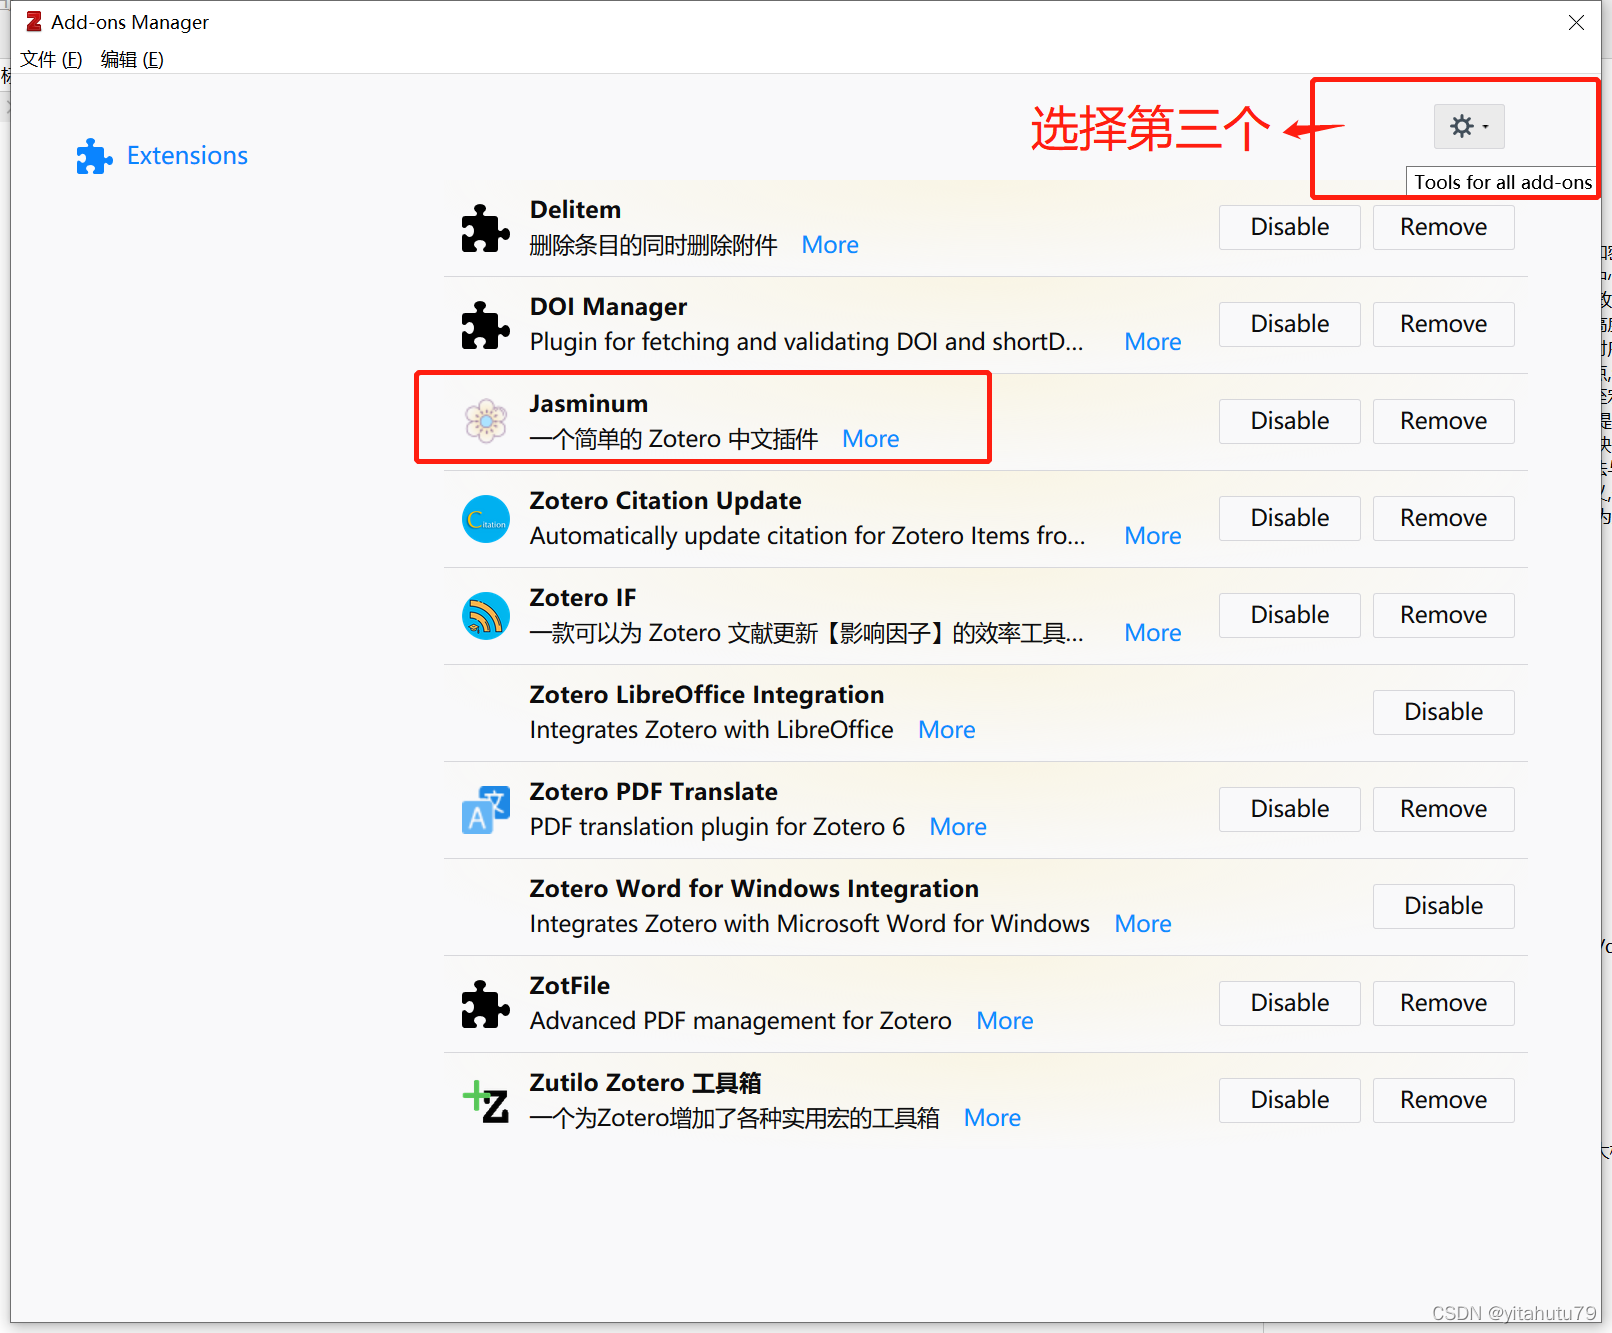Remove Zotero PDF Translate
This screenshot has width=1612, height=1333.
(x=1443, y=809)
